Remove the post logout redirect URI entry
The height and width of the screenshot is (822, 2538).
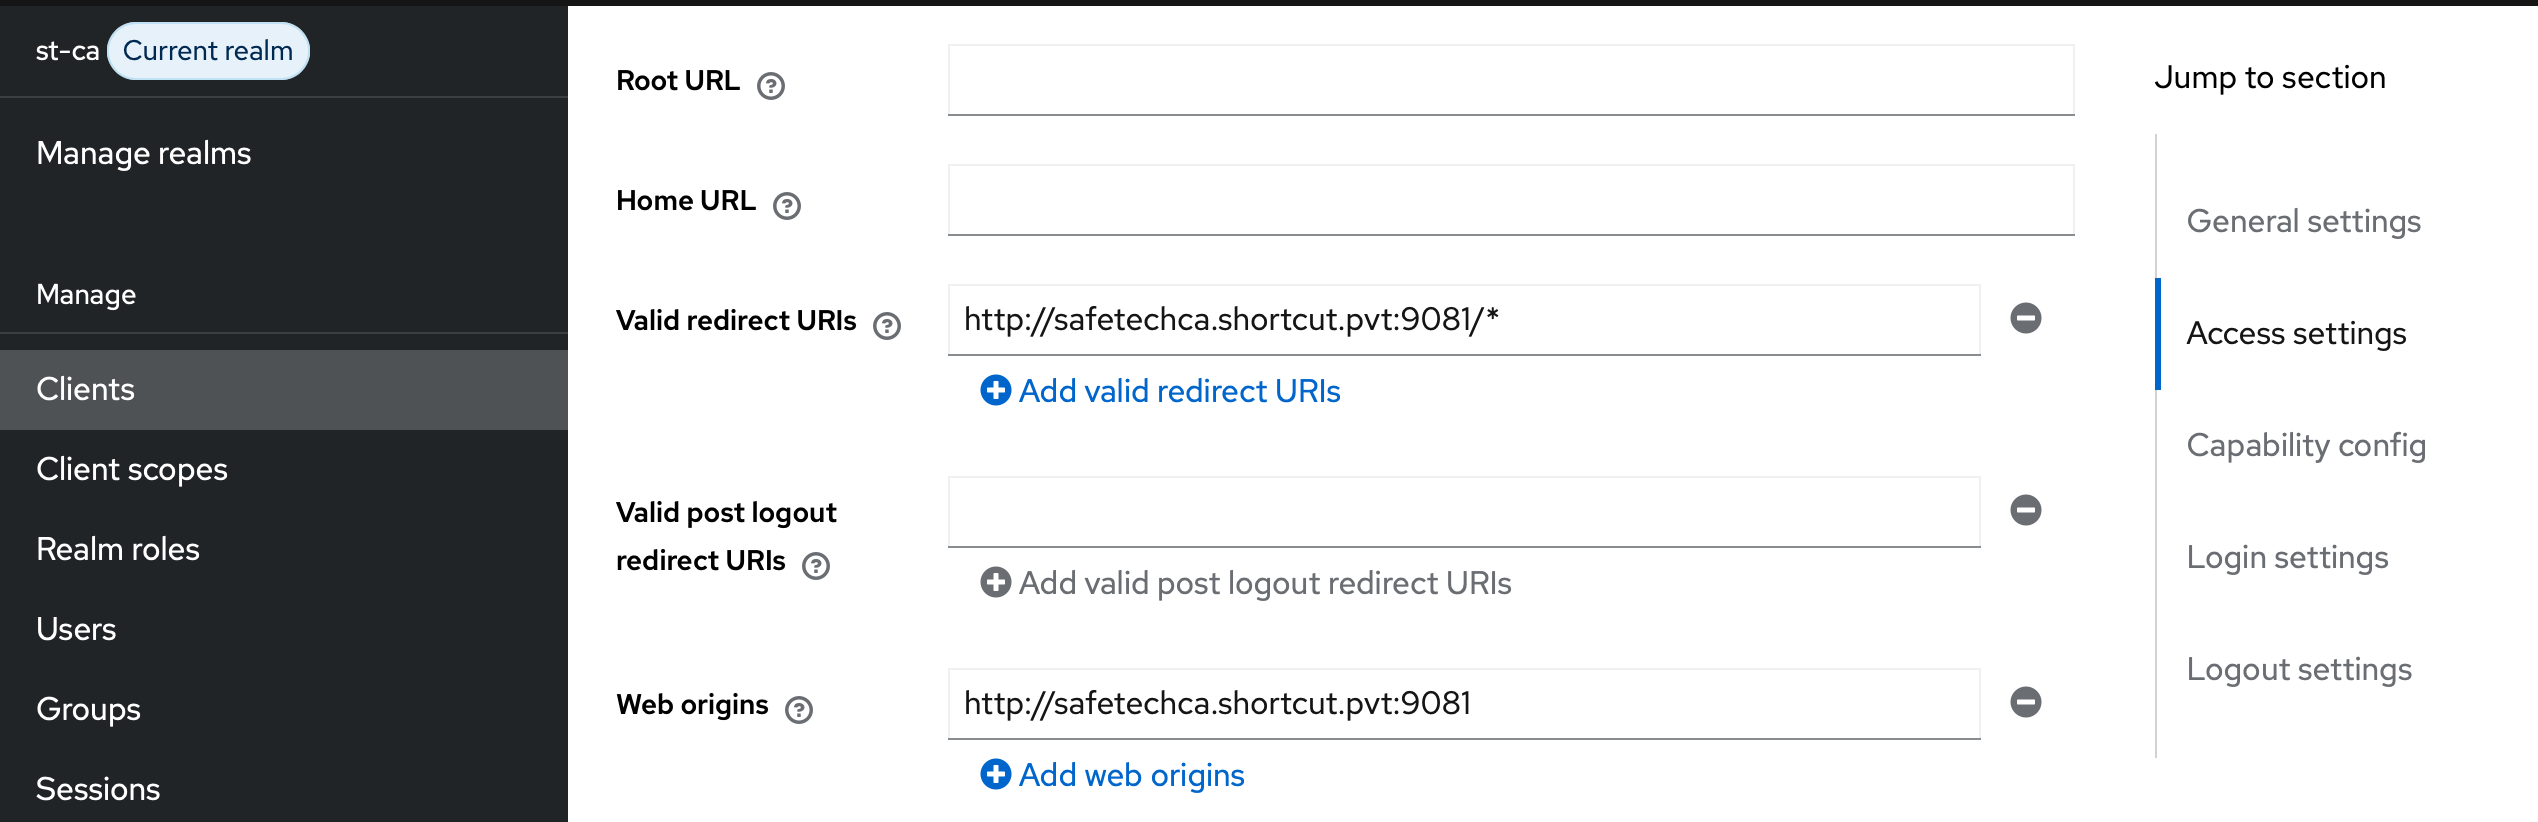point(2026,510)
